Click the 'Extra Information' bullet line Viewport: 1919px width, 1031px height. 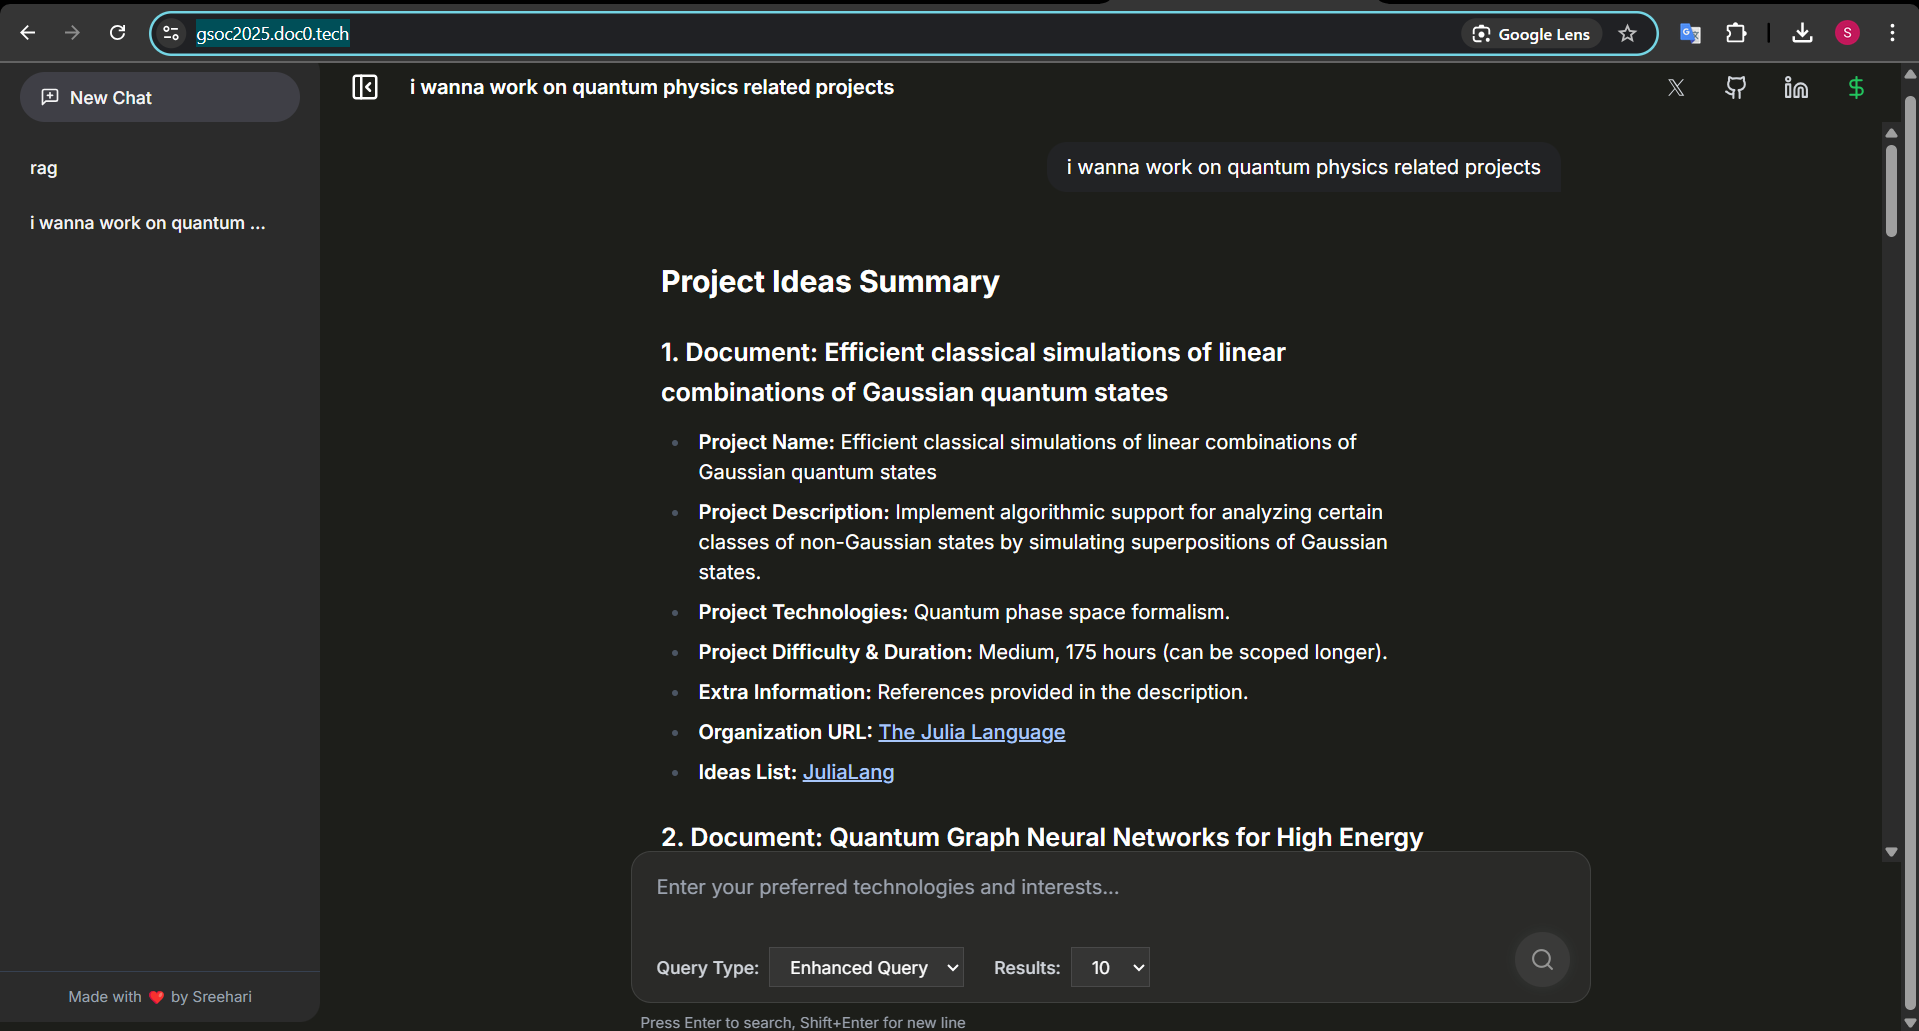point(973,692)
